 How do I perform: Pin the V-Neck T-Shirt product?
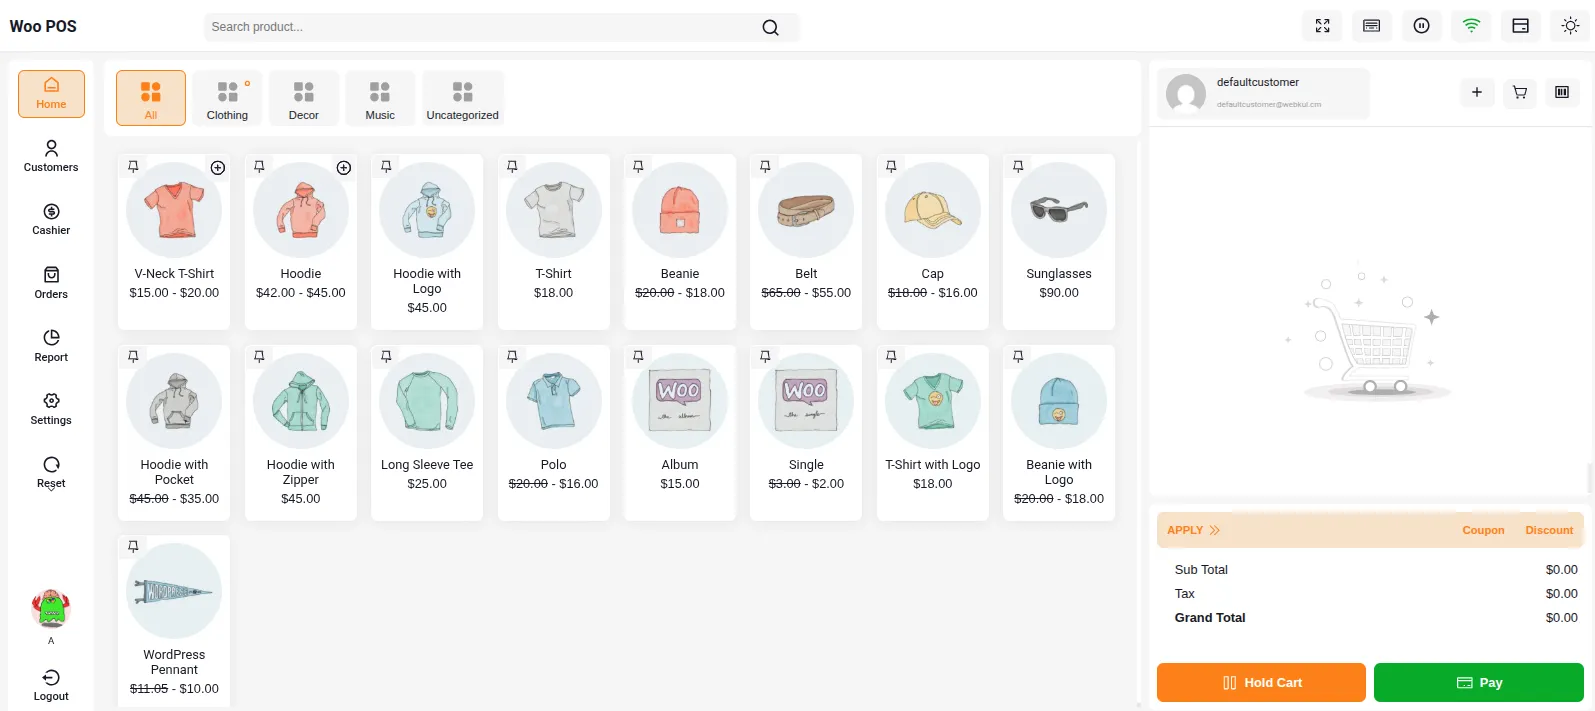point(133,167)
